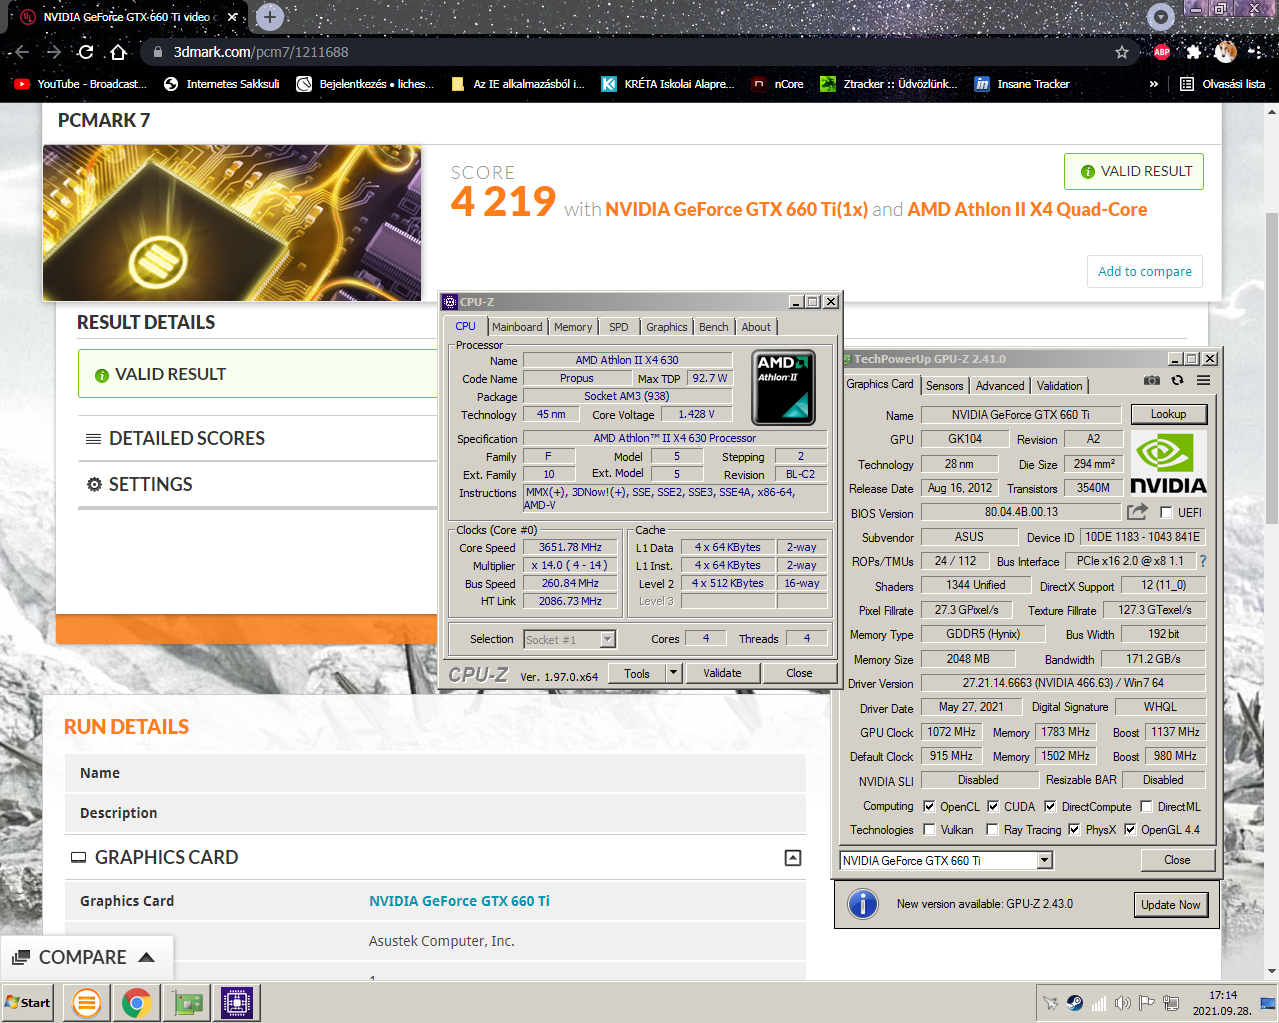Click Update Now in GPU-Z
The image size is (1279, 1023).
[1170, 904]
